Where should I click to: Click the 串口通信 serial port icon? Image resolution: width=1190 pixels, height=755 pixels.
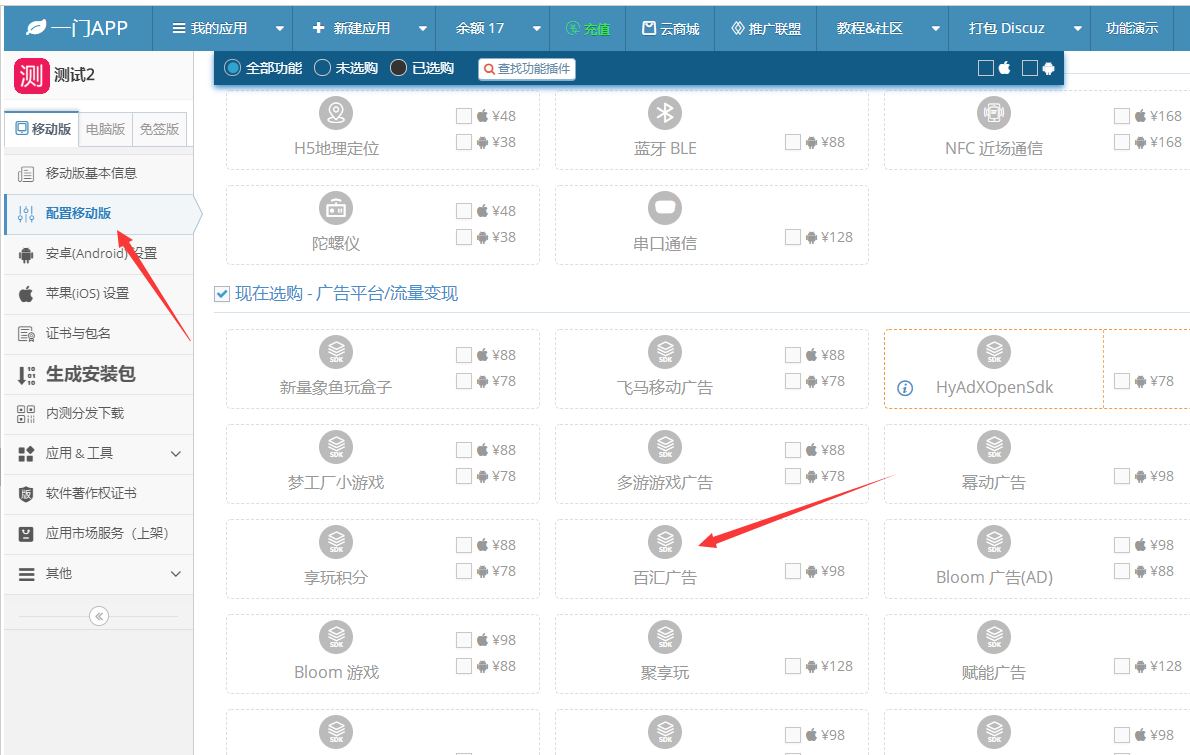click(665, 208)
